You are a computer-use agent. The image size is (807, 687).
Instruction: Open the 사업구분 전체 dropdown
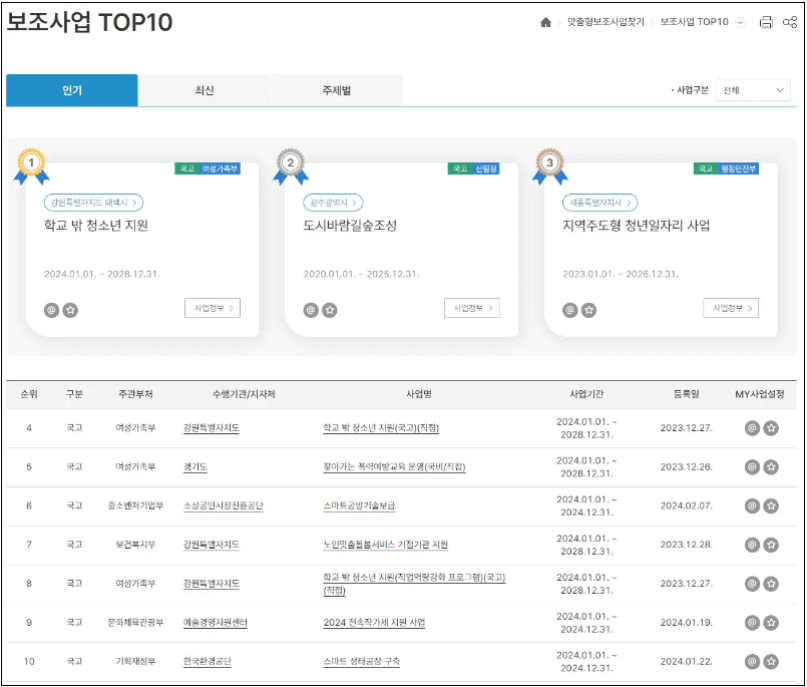[752, 90]
